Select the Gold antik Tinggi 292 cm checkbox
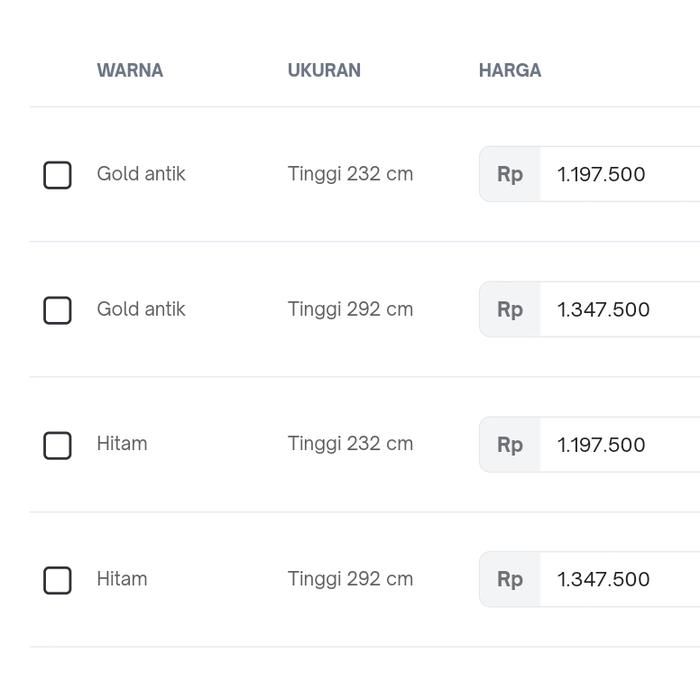The image size is (700, 700). click(x=58, y=310)
